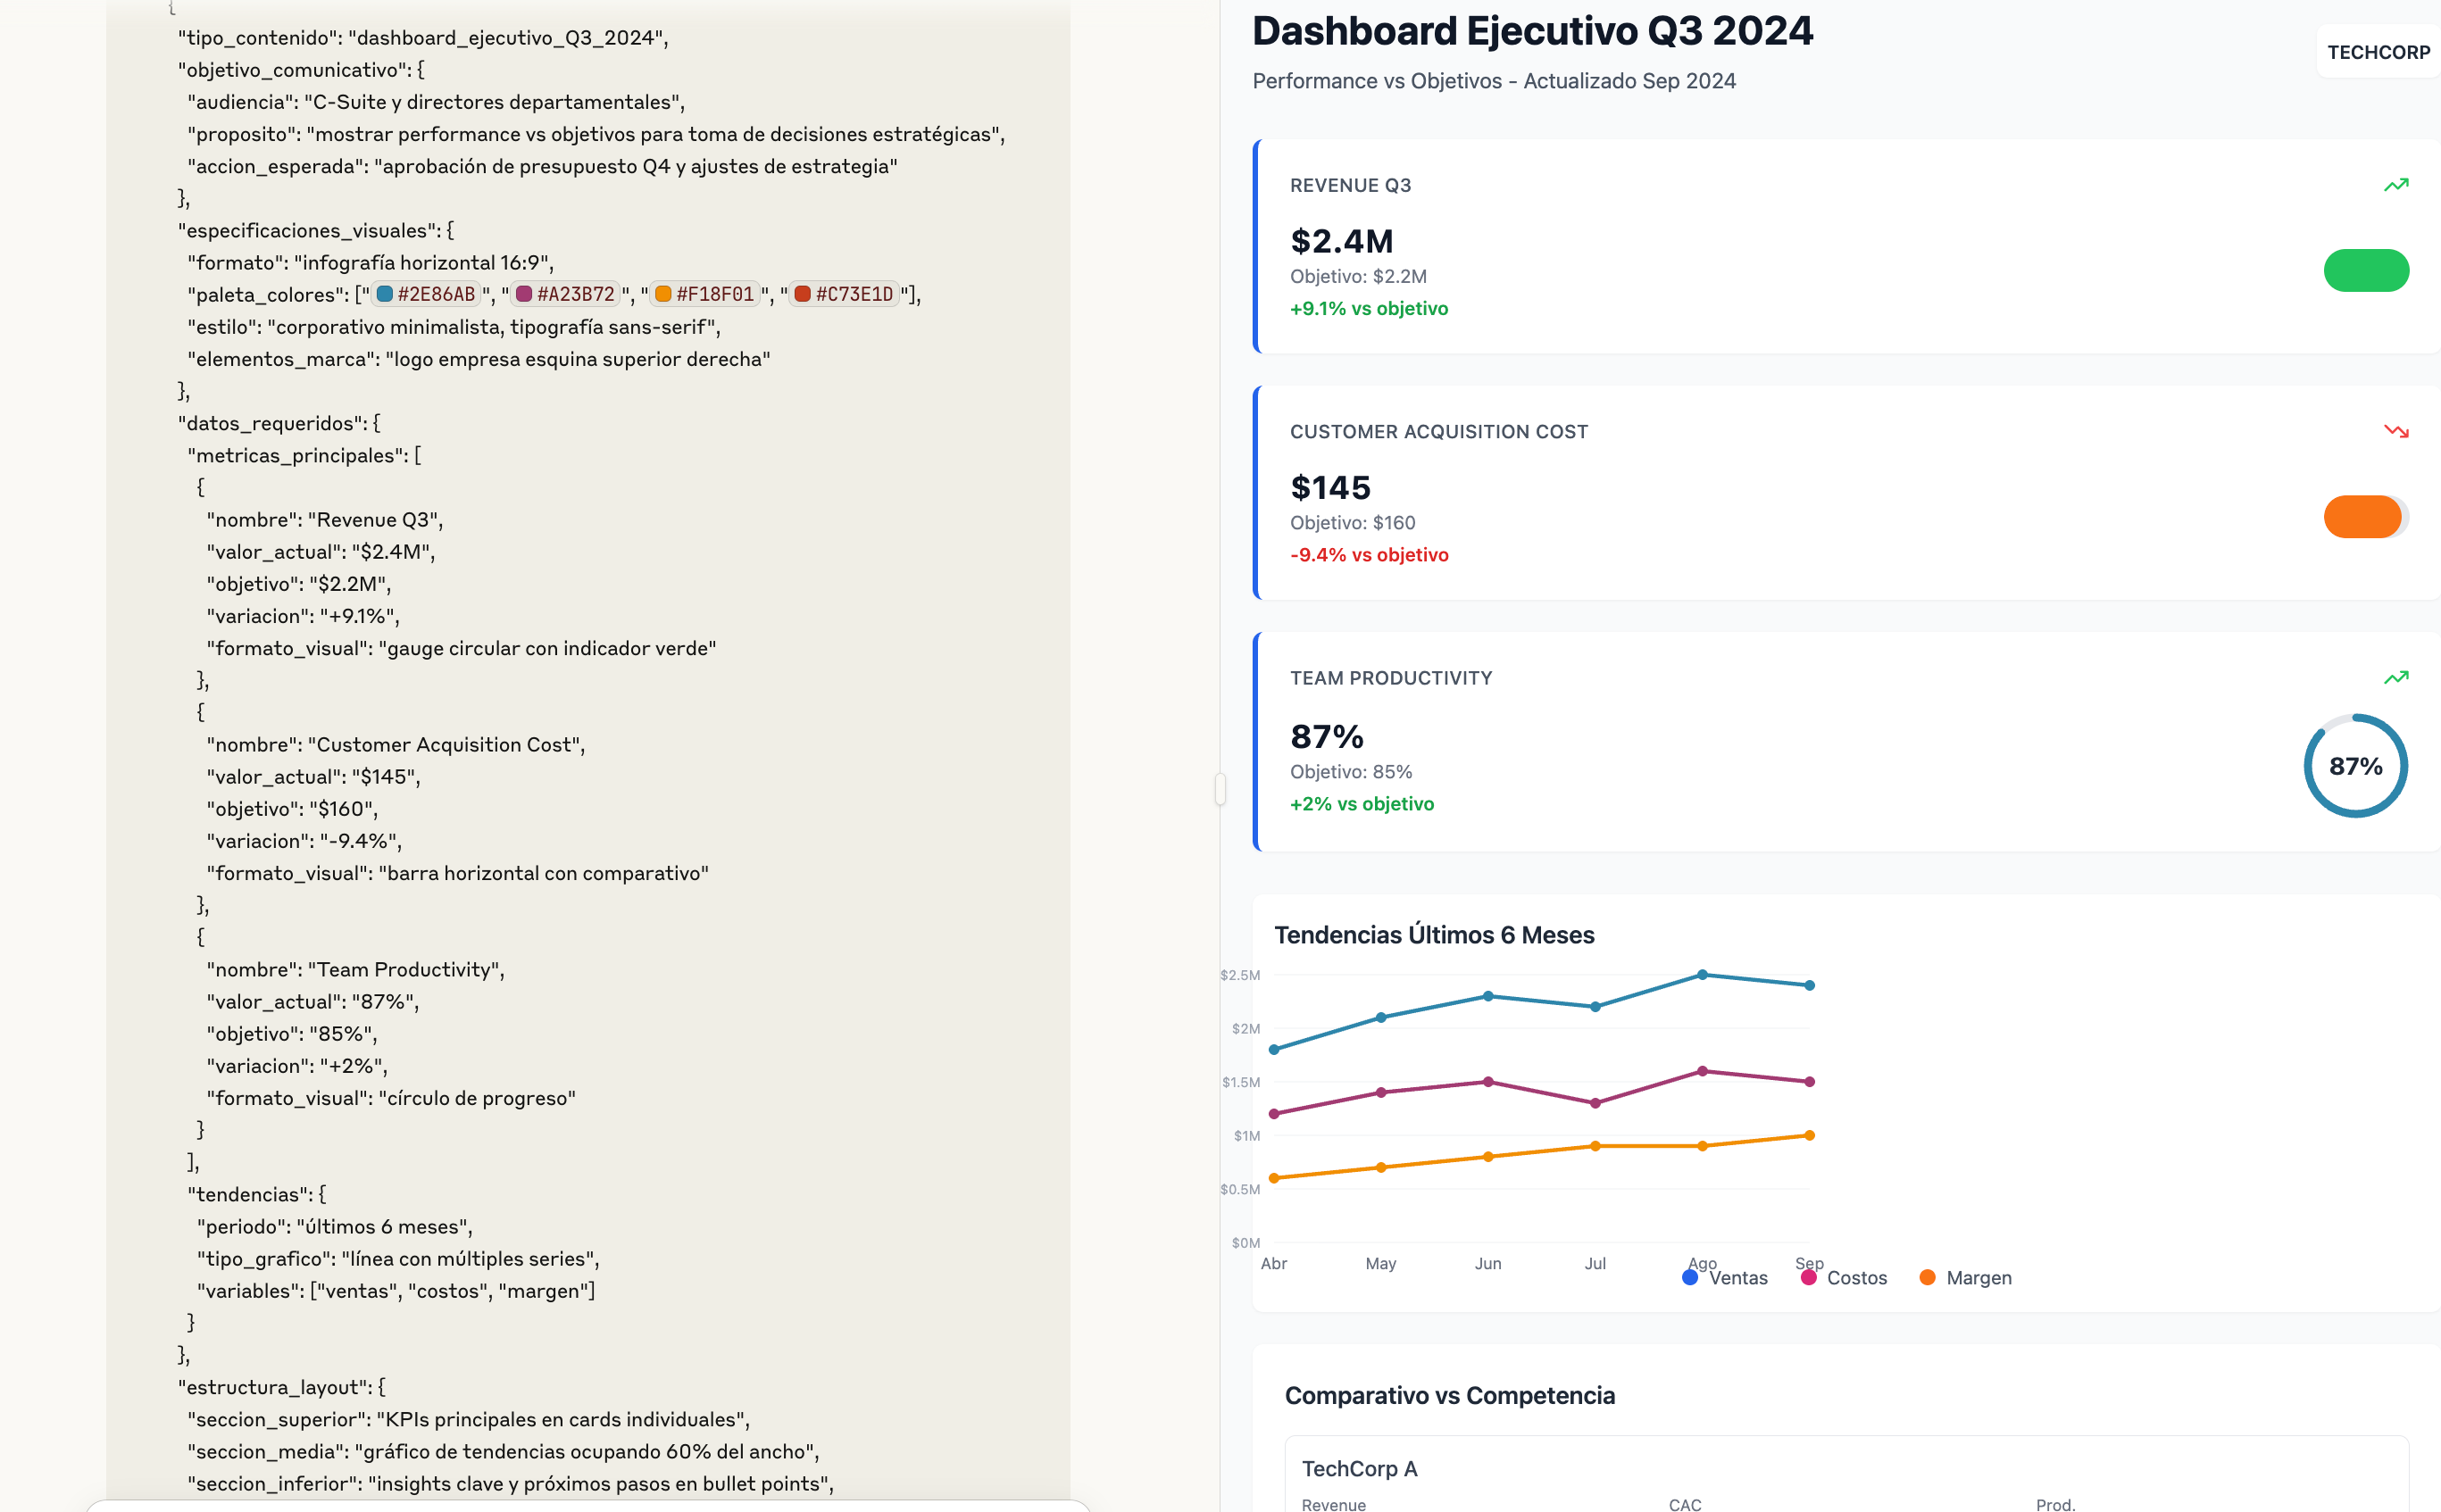Click the Comparativo vs Competencia heading
2441x1512 pixels.
pos(1449,1395)
